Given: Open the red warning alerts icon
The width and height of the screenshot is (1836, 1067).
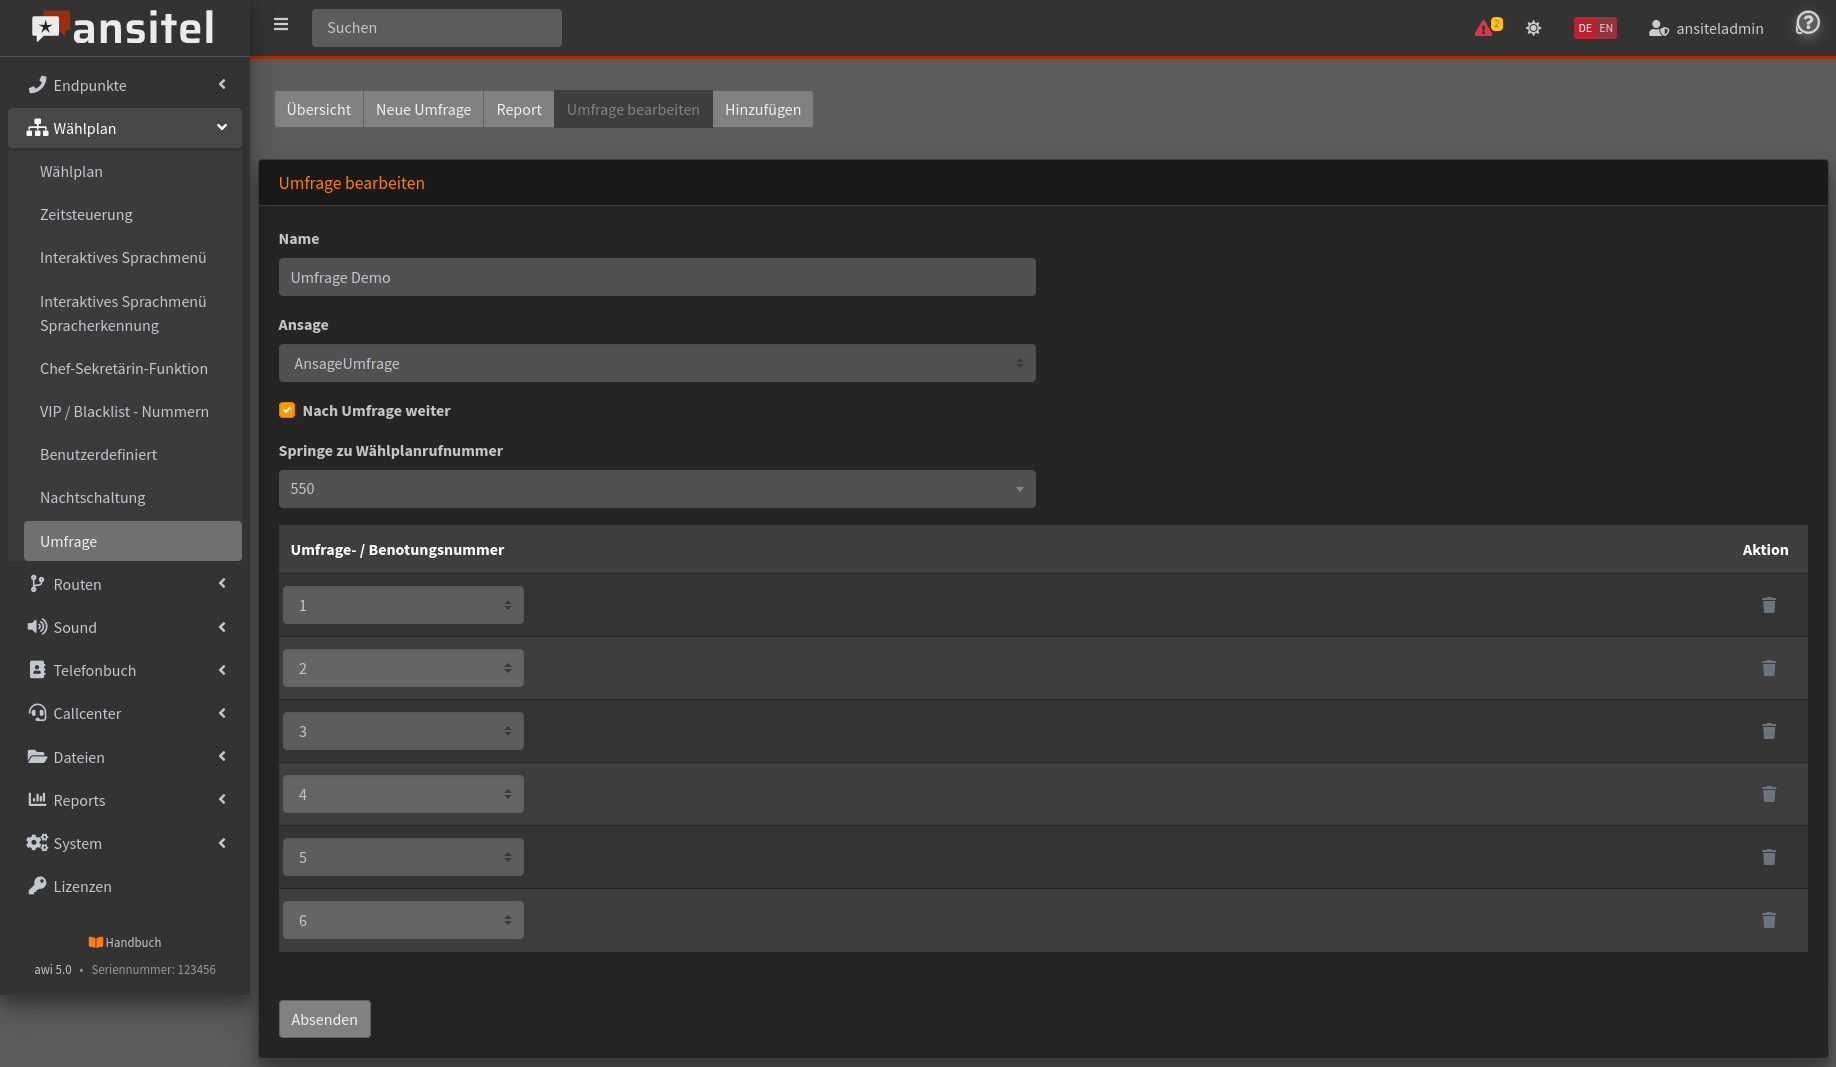Looking at the screenshot, I should pos(1484,28).
